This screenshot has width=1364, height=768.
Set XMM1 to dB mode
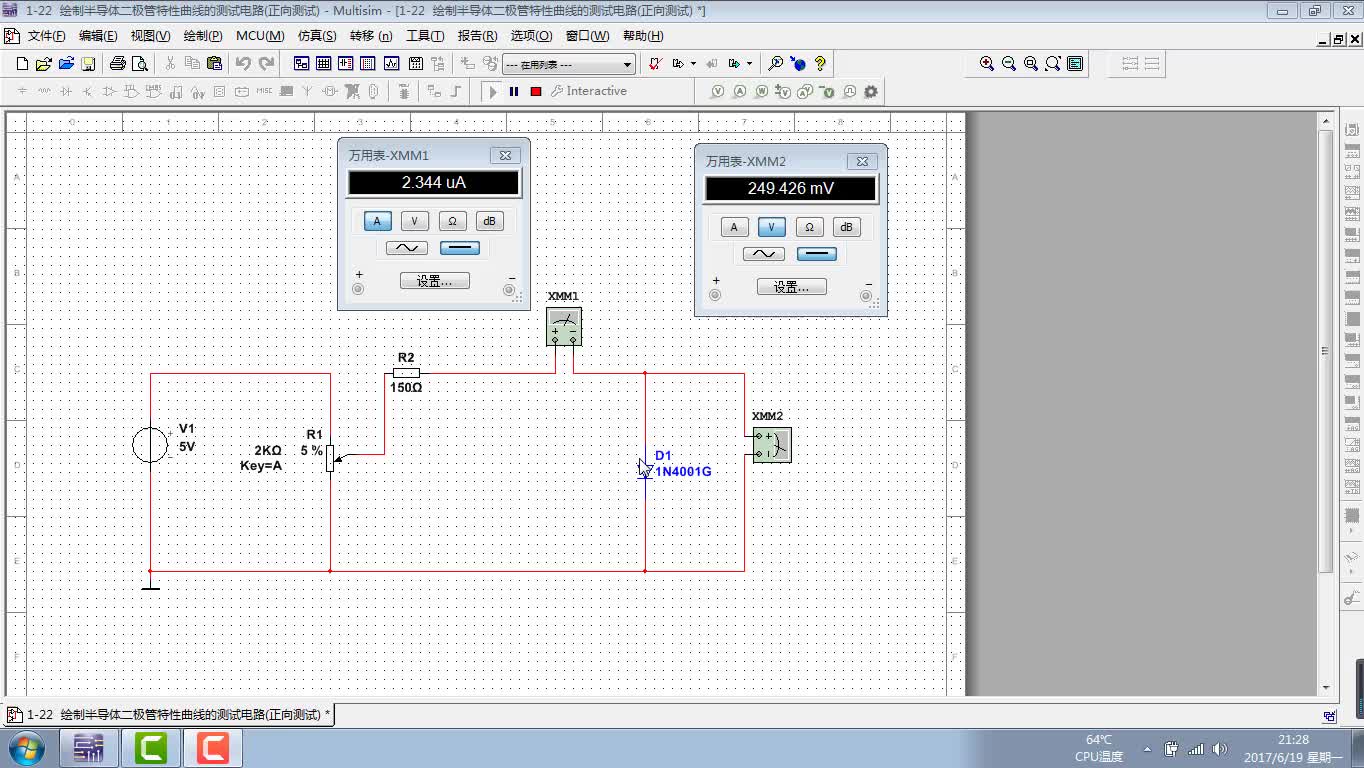point(489,221)
